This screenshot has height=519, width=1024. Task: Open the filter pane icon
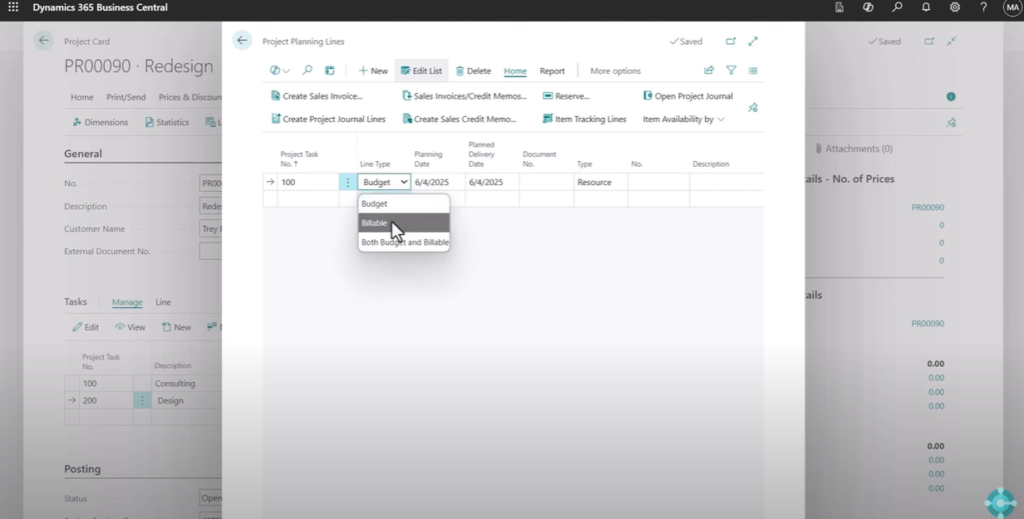(731, 71)
